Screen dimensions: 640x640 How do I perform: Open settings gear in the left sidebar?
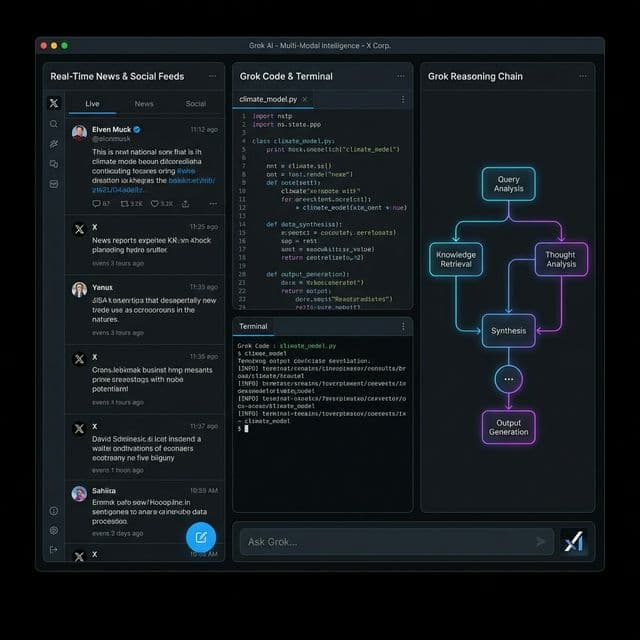[x=54, y=530]
